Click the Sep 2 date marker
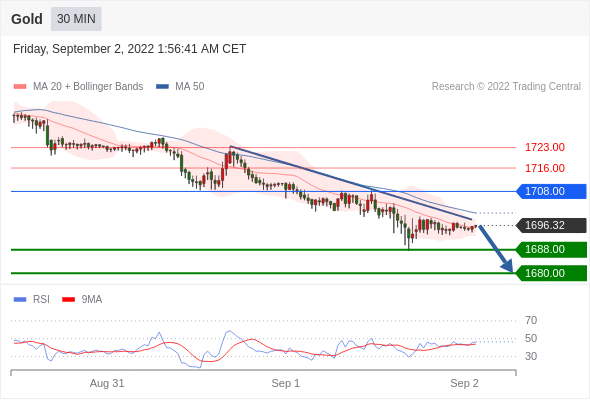590x400 pixels. (x=464, y=383)
